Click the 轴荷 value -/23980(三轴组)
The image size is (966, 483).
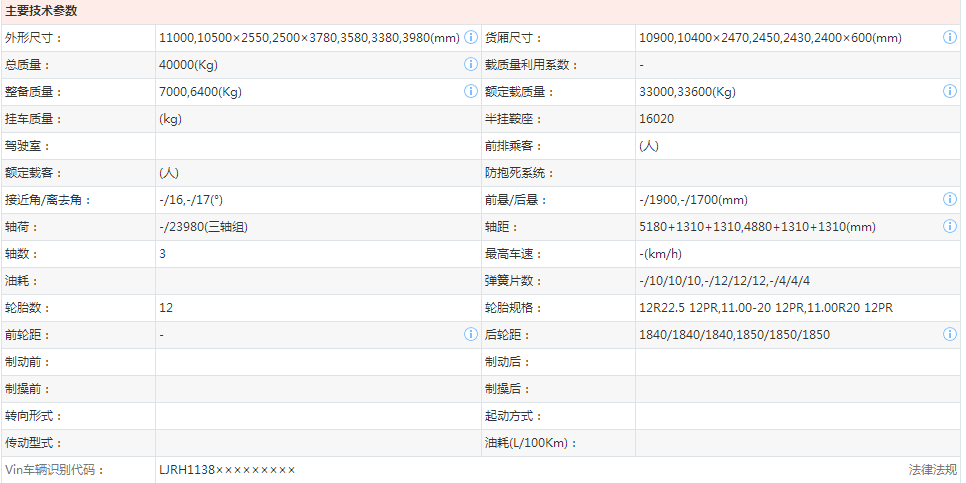pyautogui.click(x=203, y=227)
